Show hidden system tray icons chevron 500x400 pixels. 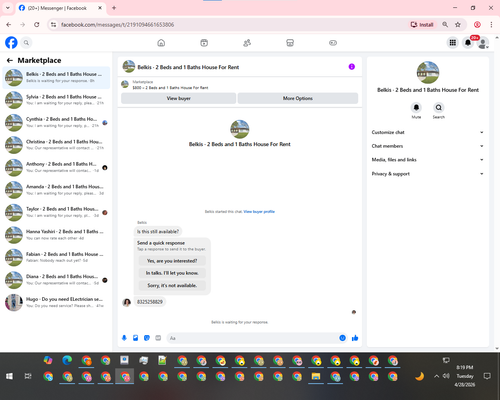pyautogui.click(x=436, y=376)
